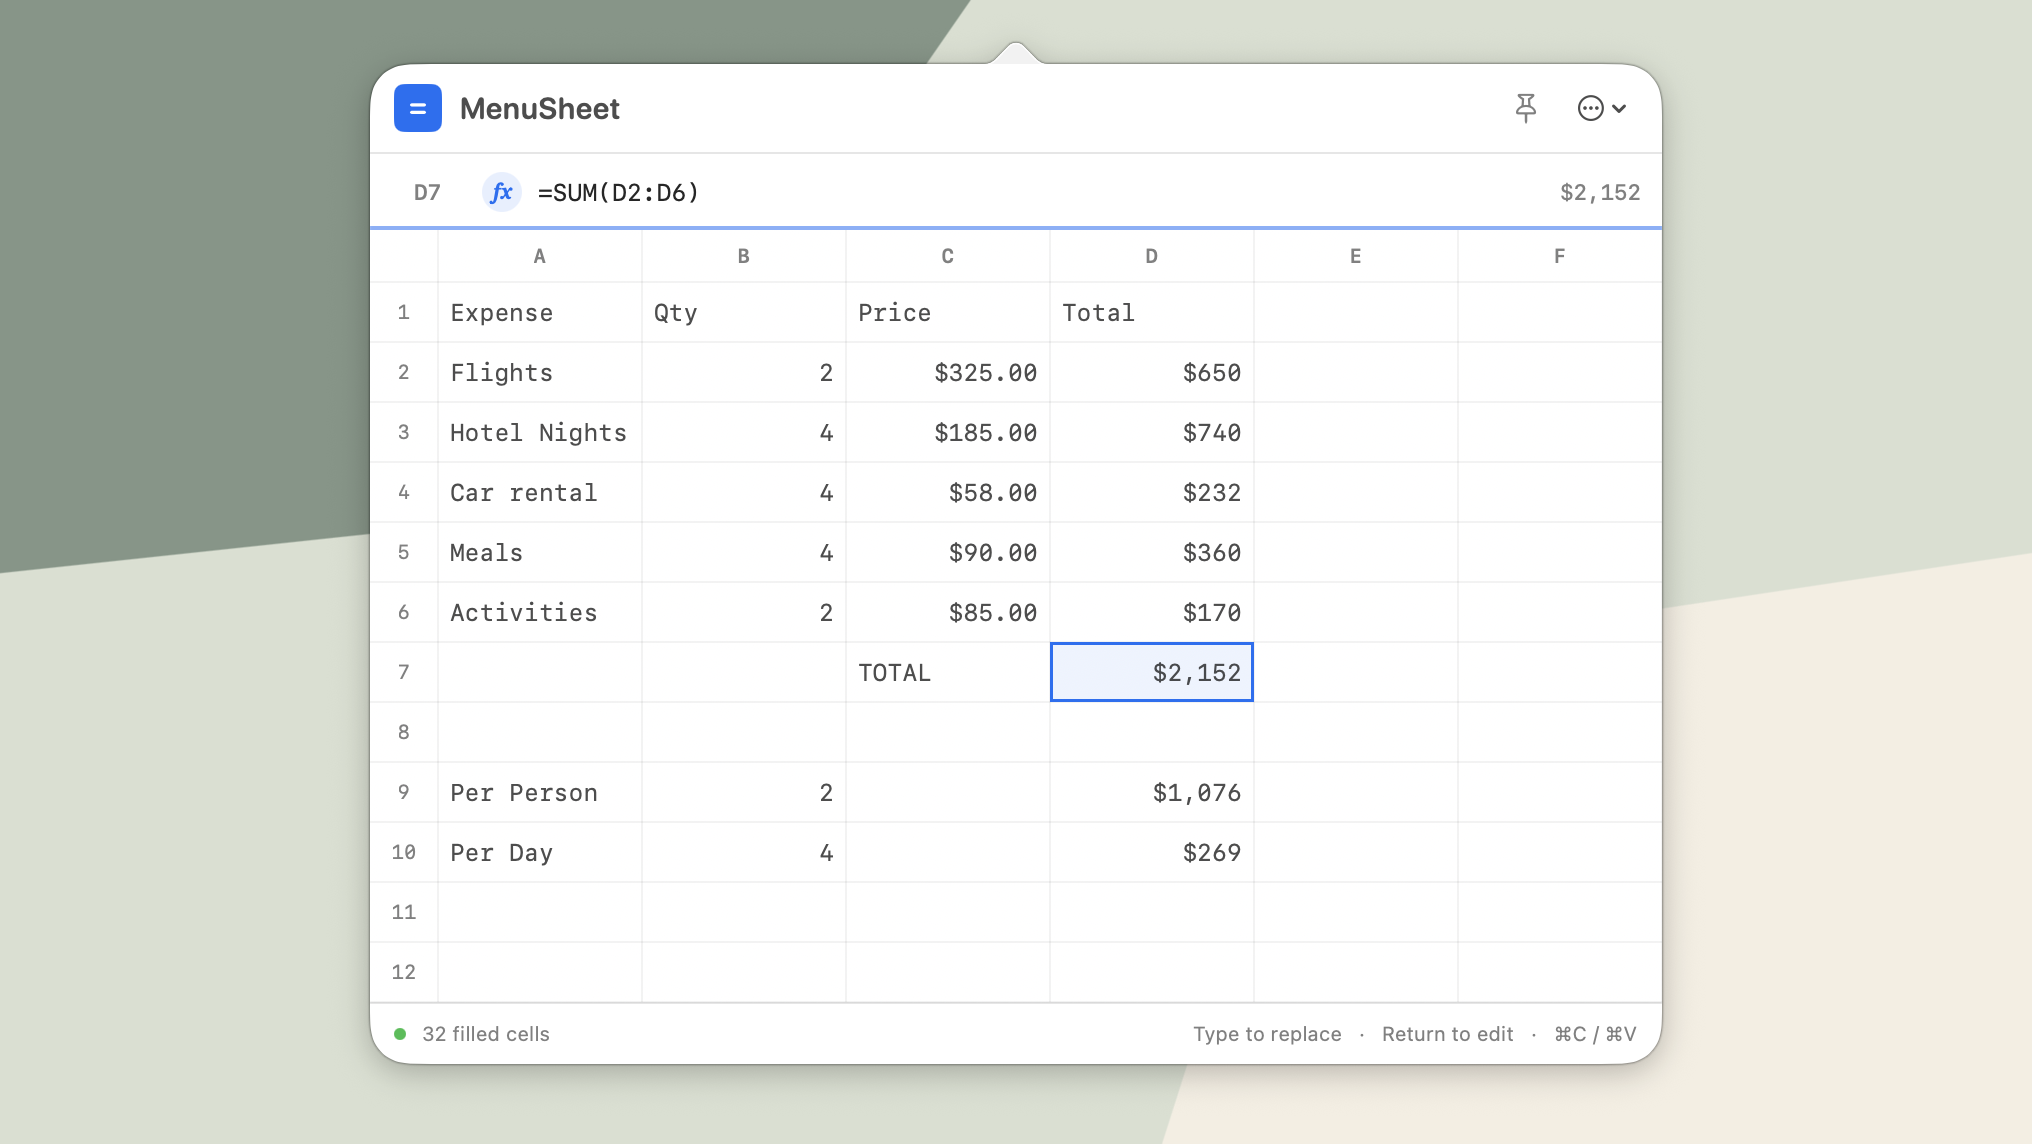Select column B header
This screenshot has width=2032, height=1144.
[x=744, y=256]
